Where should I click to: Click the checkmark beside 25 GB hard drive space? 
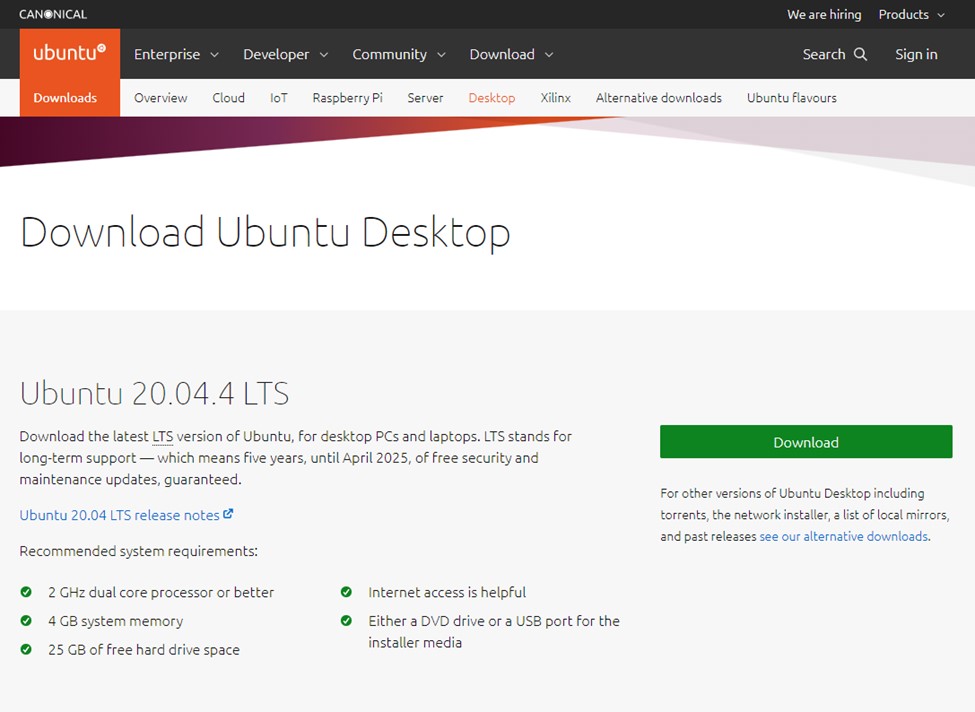(x=26, y=649)
